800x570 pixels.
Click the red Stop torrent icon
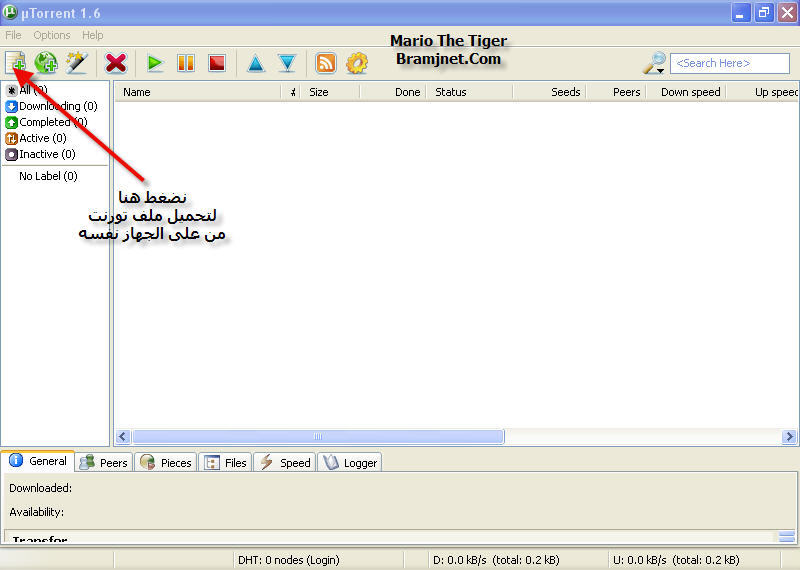click(x=217, y=63)
